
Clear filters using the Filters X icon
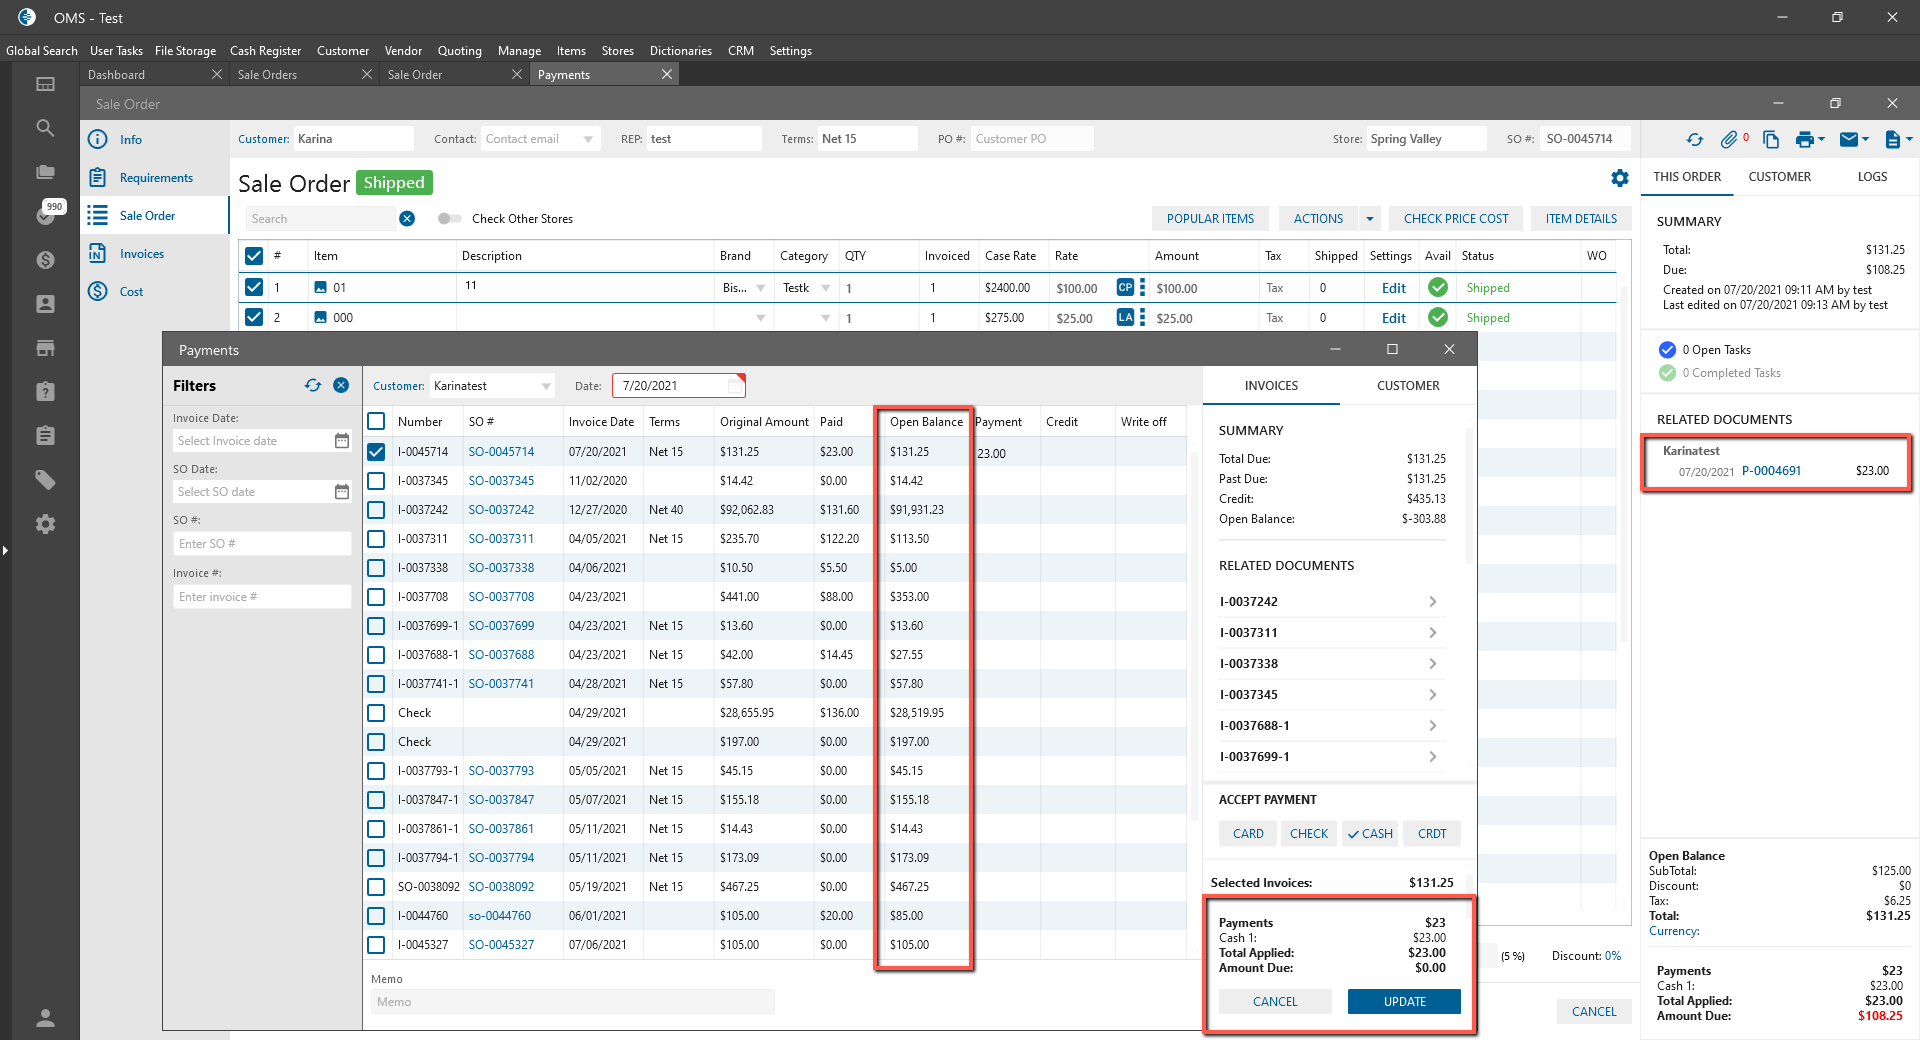click(341, 386)
